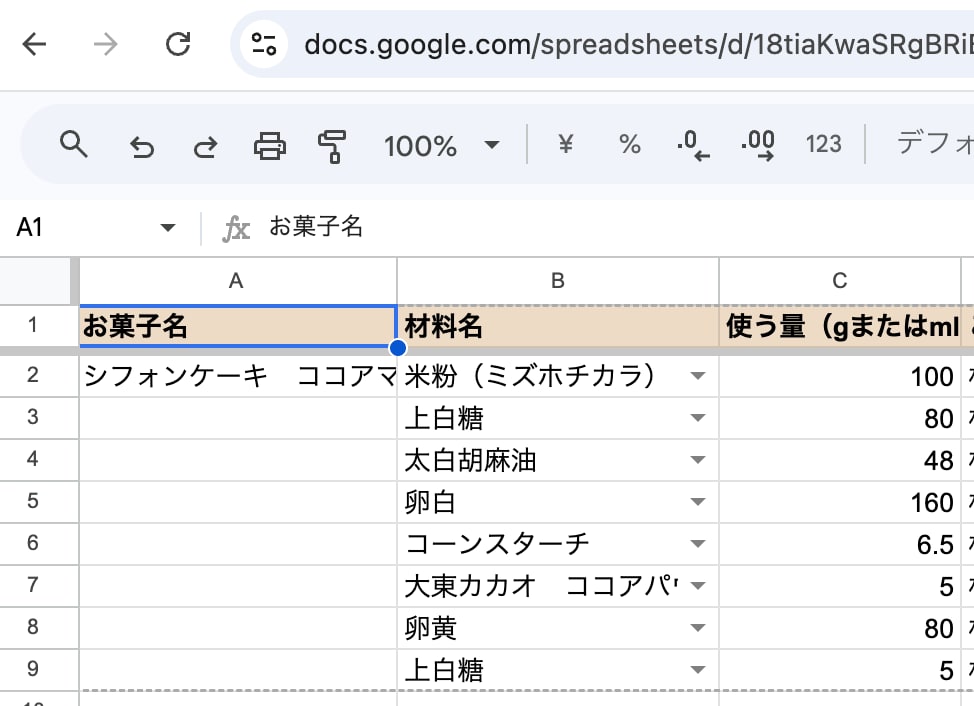Undo the last action
The width and height of the screenshot is (974, 706).
click(x=142, y=147)
